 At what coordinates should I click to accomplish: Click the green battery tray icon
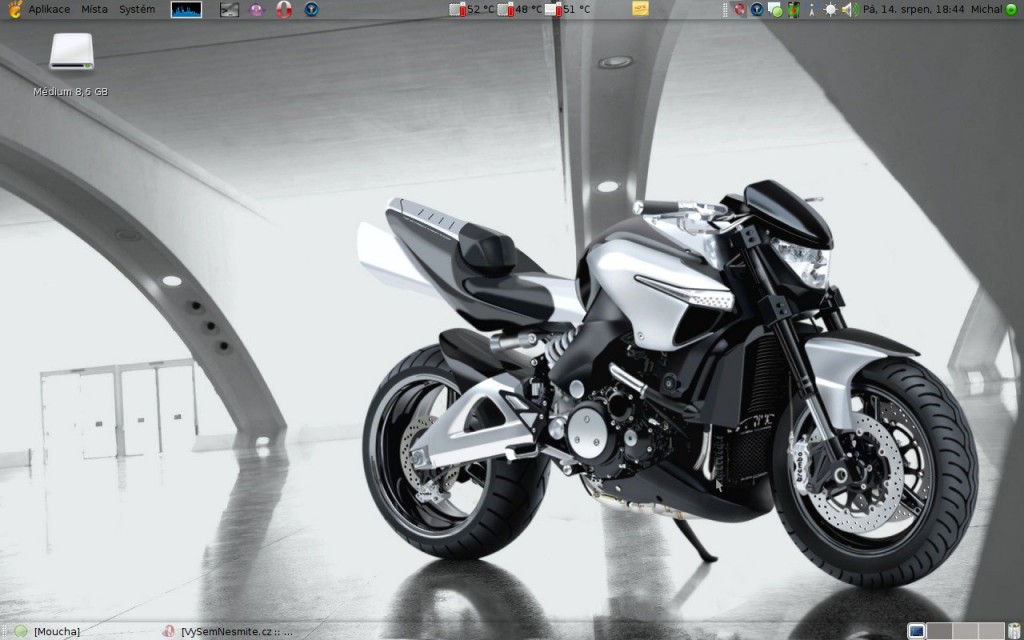(x=793, y=9)
